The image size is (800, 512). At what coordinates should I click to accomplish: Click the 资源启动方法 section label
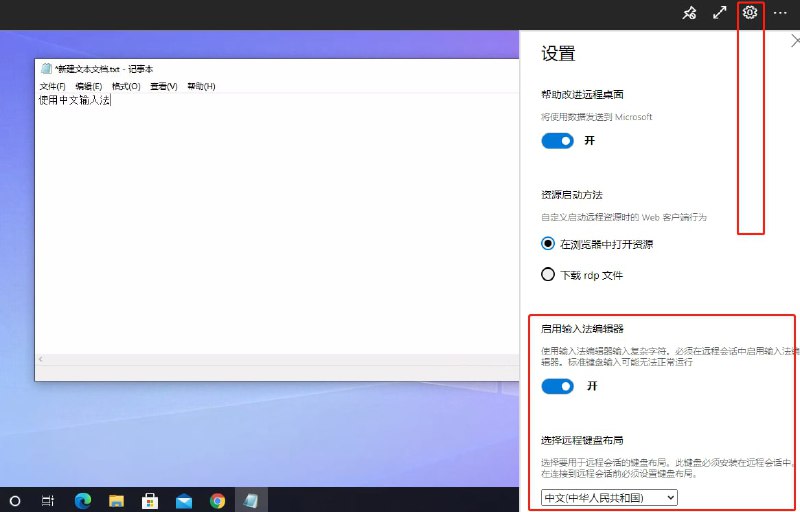point(571,195)
